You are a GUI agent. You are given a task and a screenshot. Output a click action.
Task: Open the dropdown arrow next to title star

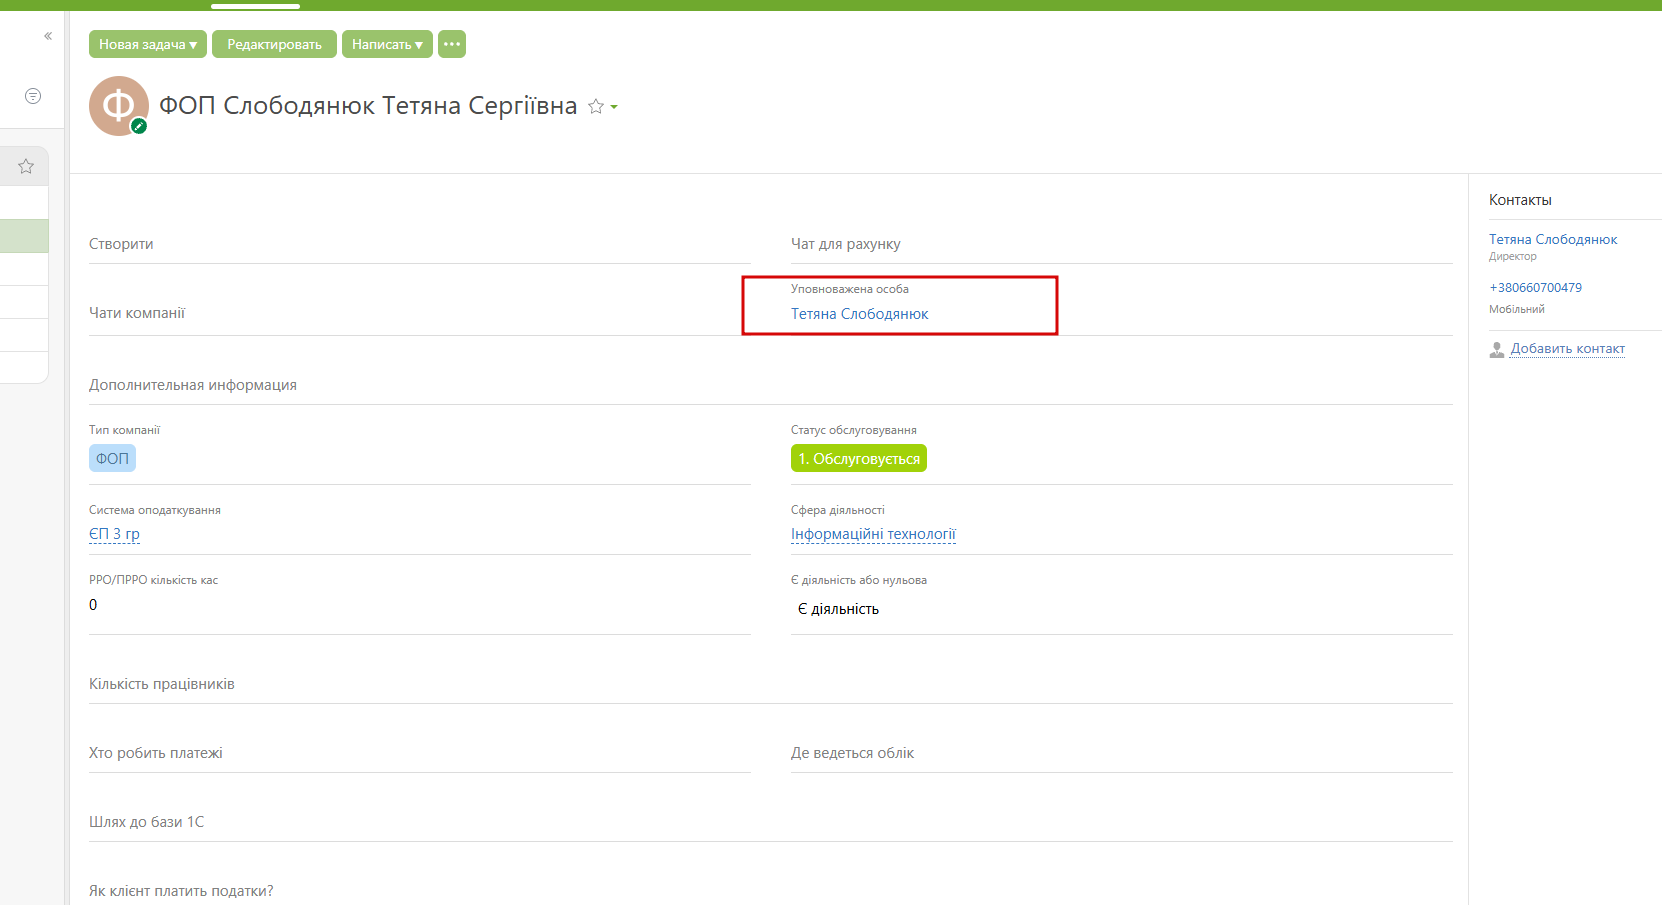coord(614,107)
